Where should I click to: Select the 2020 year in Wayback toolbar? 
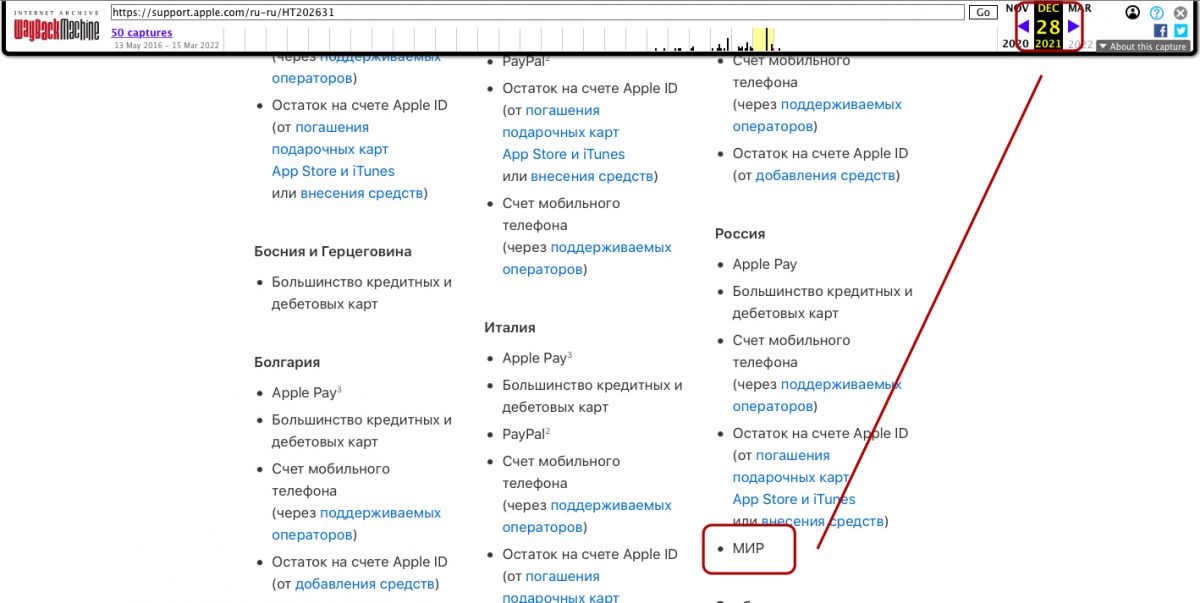[x=1015, y=44]
